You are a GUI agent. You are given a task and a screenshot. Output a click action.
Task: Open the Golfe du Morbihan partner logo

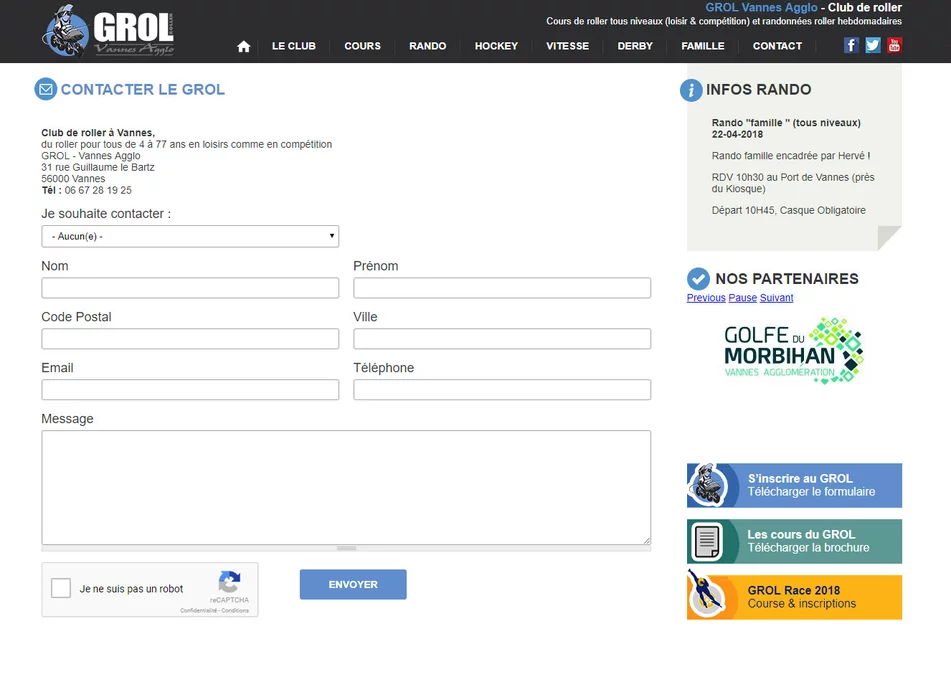pyautogui.click(x=794, y=351)
